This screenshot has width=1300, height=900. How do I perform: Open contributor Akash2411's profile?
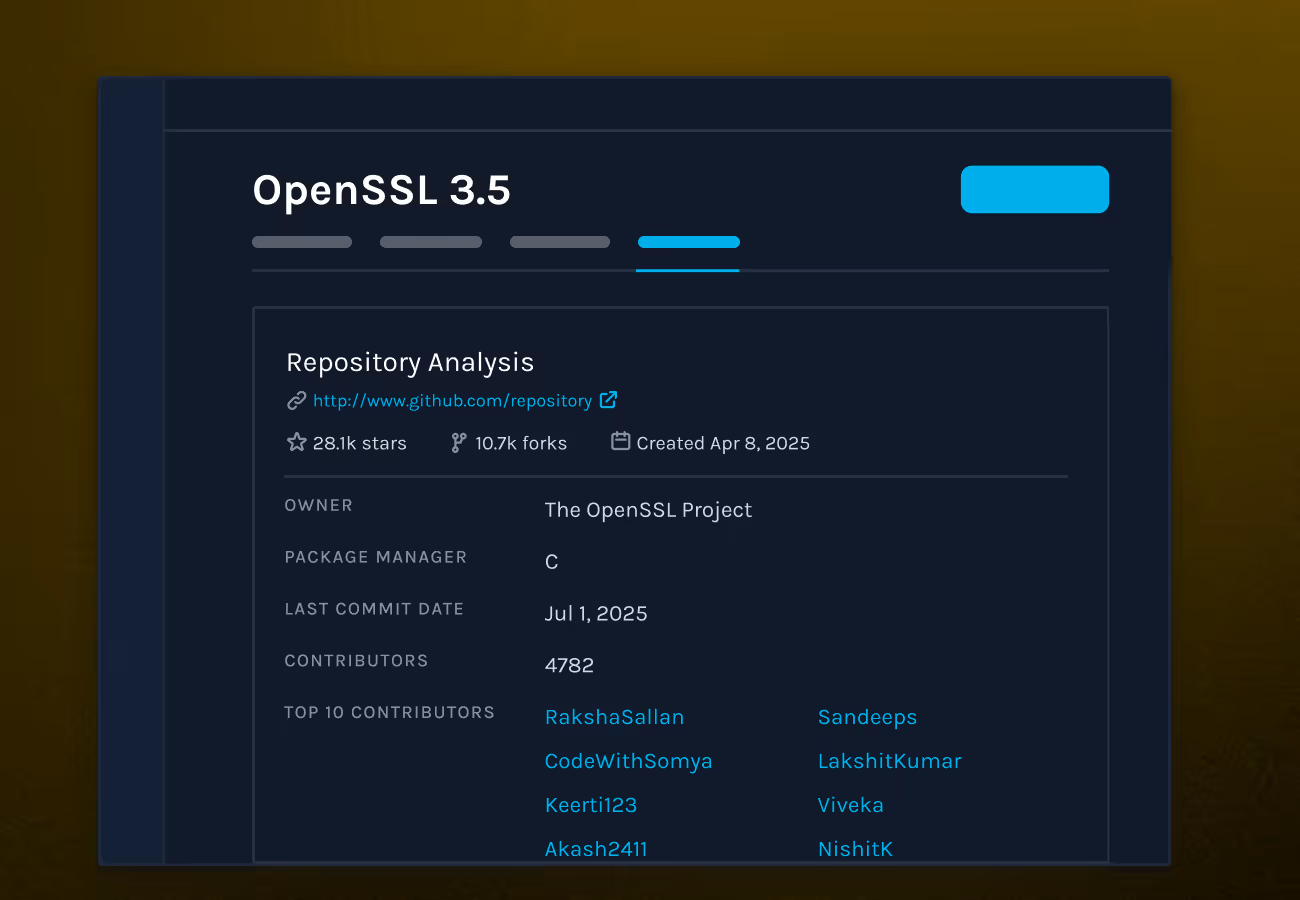(596, 849)
